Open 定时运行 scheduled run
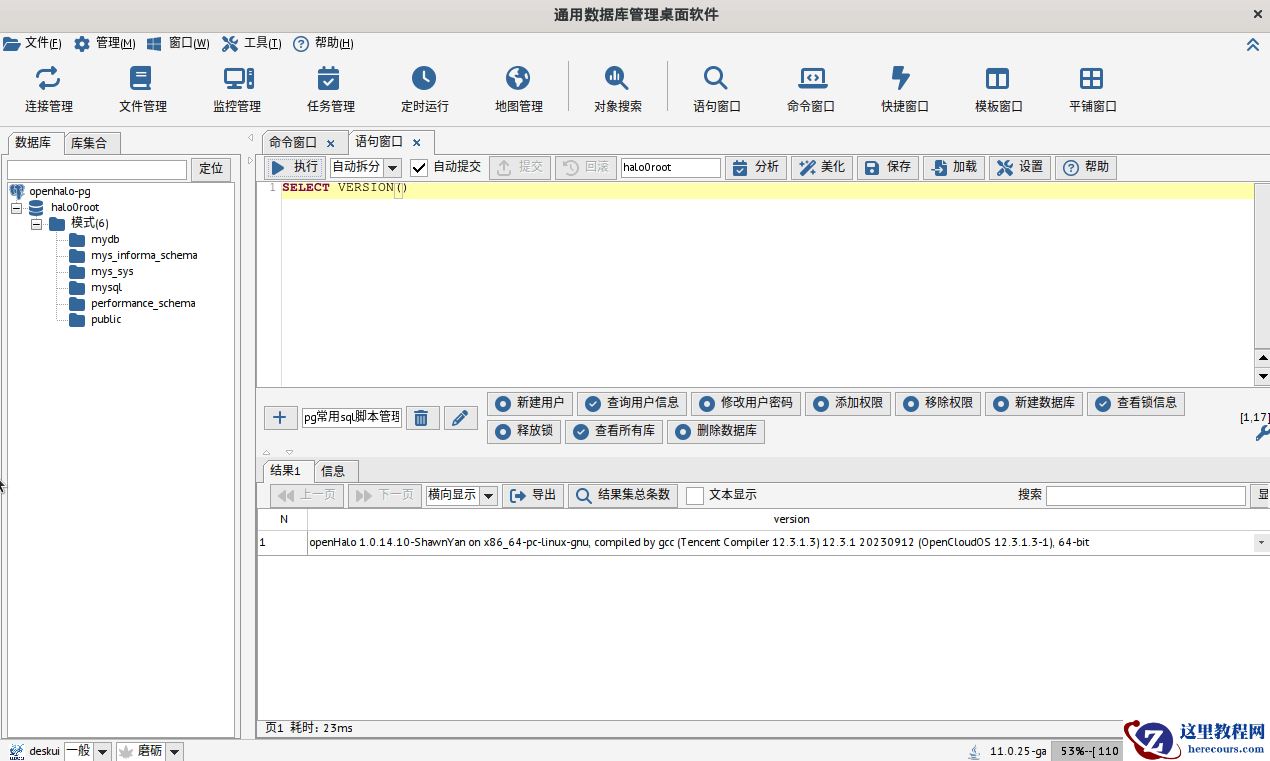 tap(424, 88)
